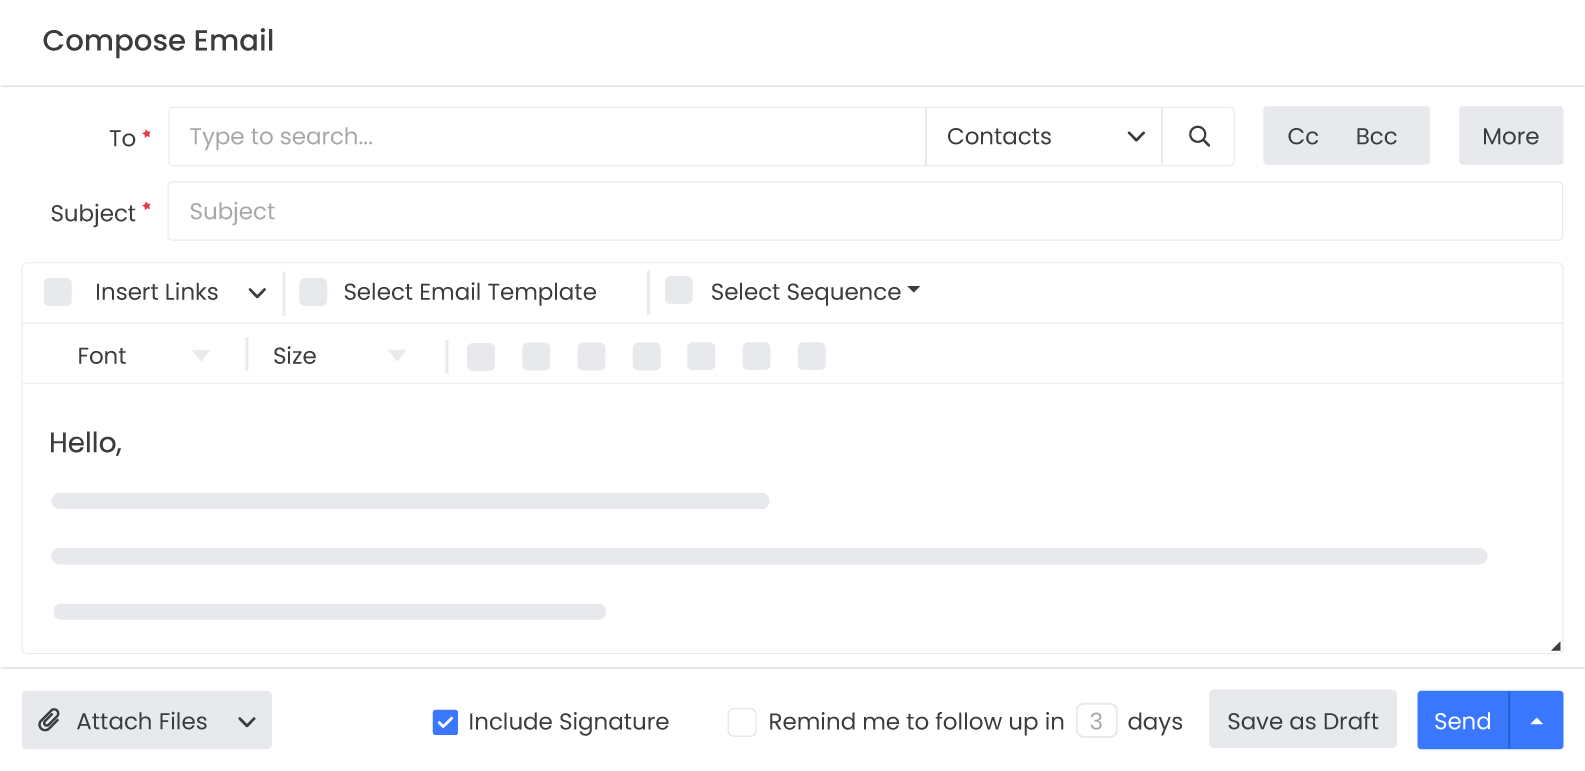Focus the To recipient search field

pos(547,136)
